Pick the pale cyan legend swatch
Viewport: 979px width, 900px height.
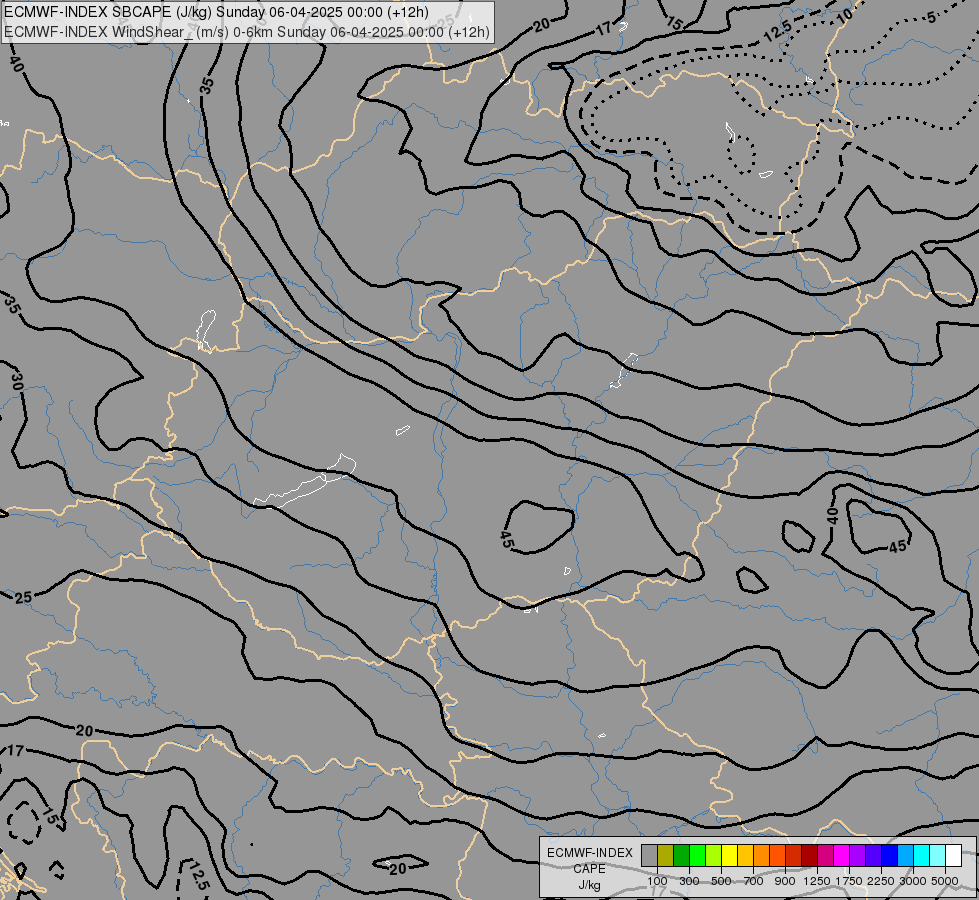point(937,856)
